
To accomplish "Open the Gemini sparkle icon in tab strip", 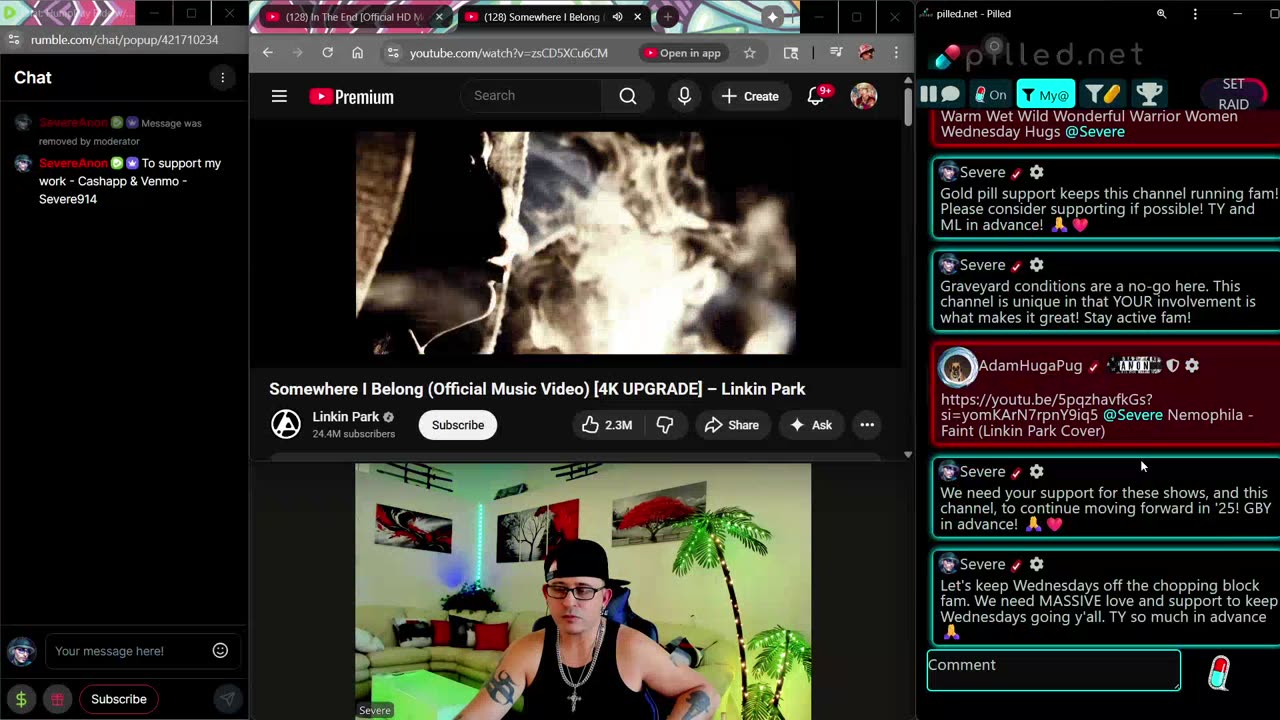I will pos(772,17).
